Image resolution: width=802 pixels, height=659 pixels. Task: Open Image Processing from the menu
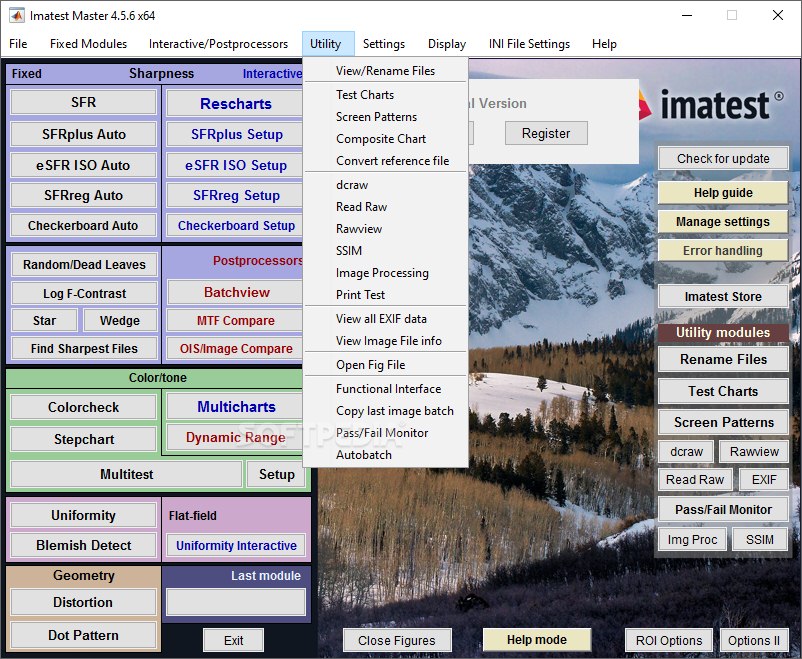coord(385,273)
